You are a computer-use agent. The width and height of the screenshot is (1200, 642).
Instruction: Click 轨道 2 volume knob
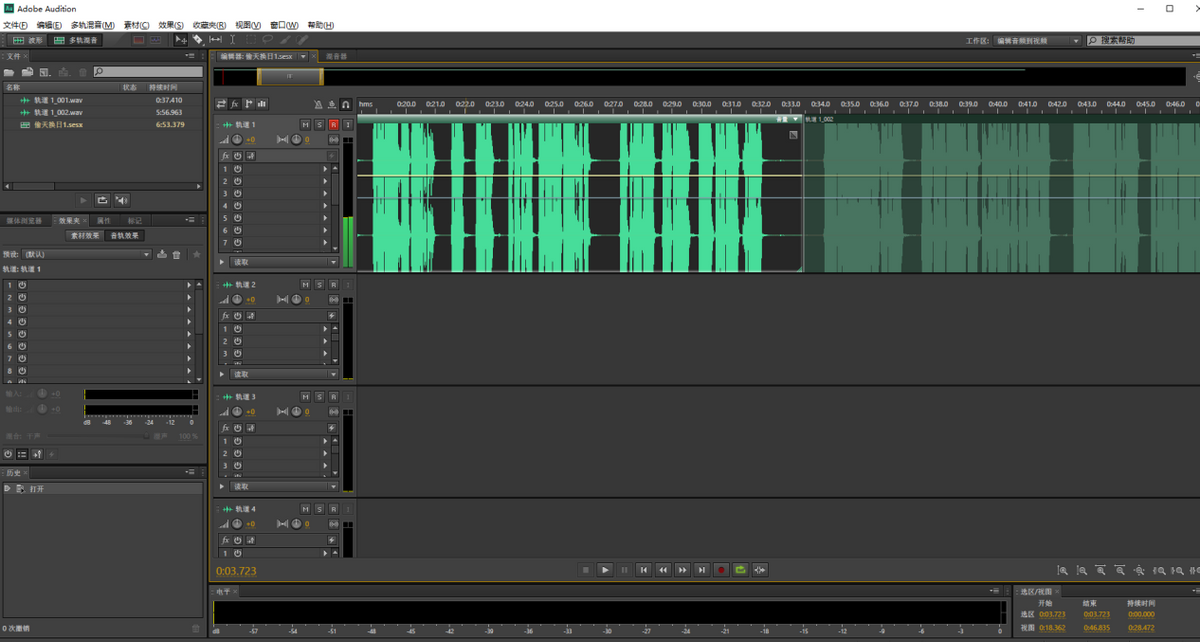[238, 299]
